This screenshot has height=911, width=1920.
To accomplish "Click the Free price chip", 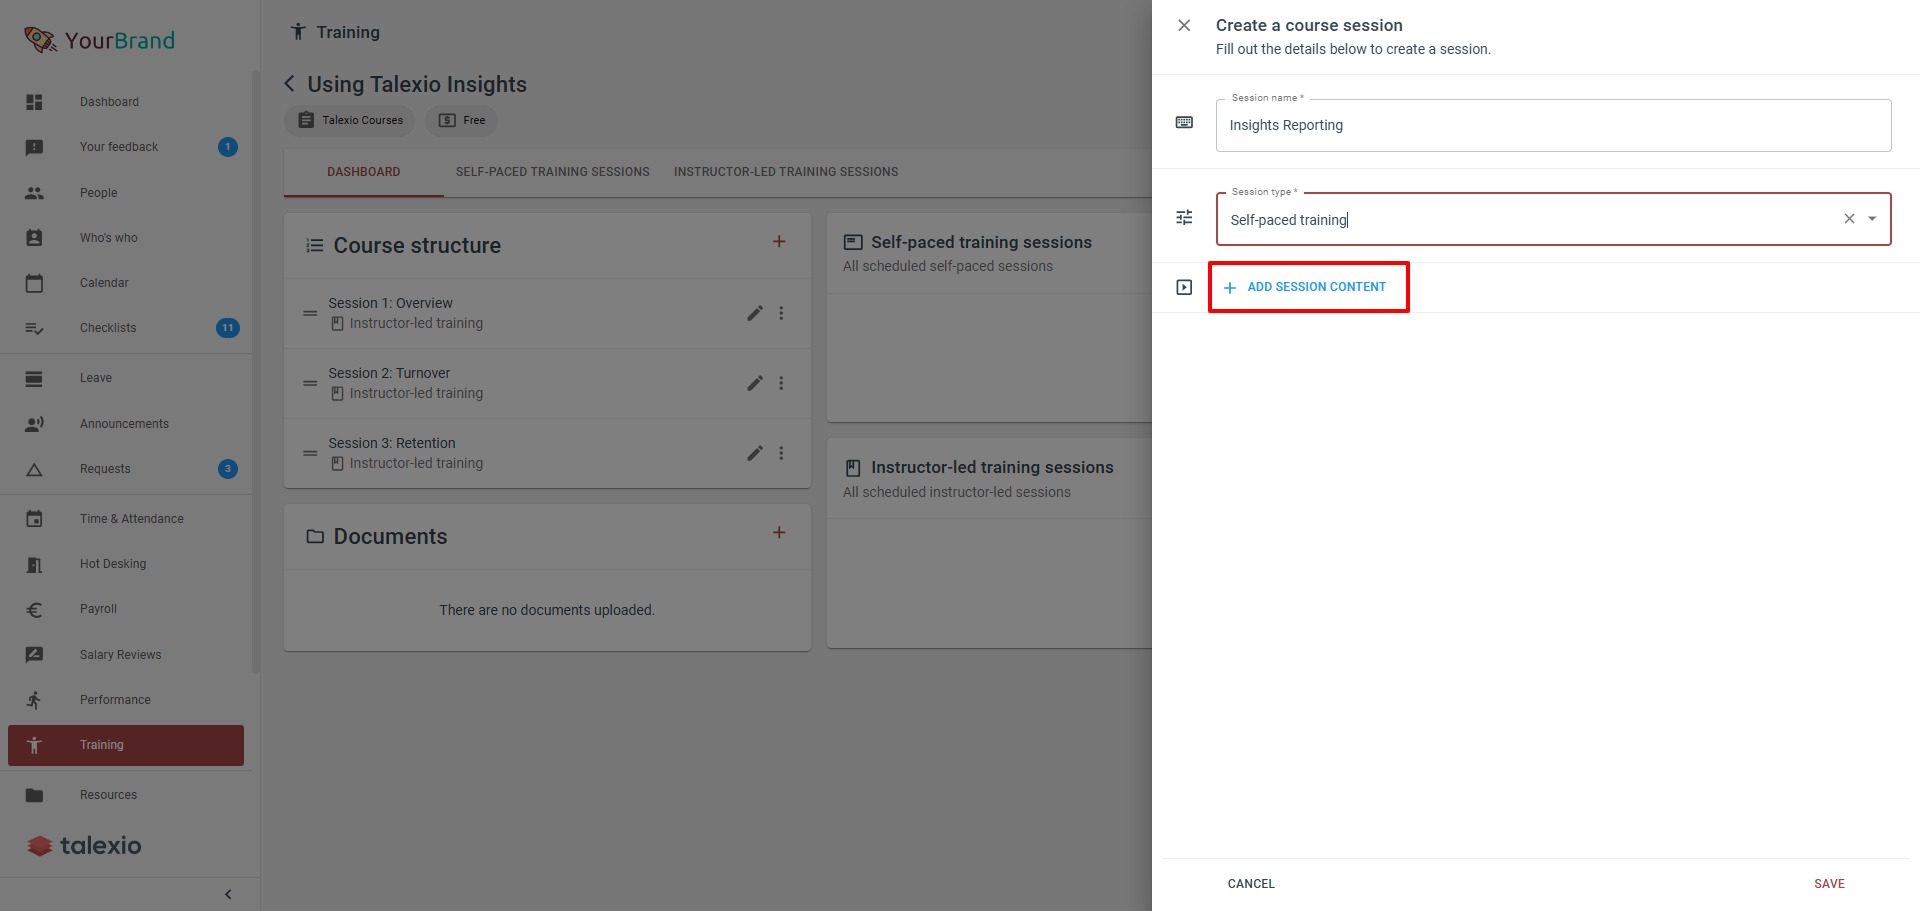I will 461,121.
